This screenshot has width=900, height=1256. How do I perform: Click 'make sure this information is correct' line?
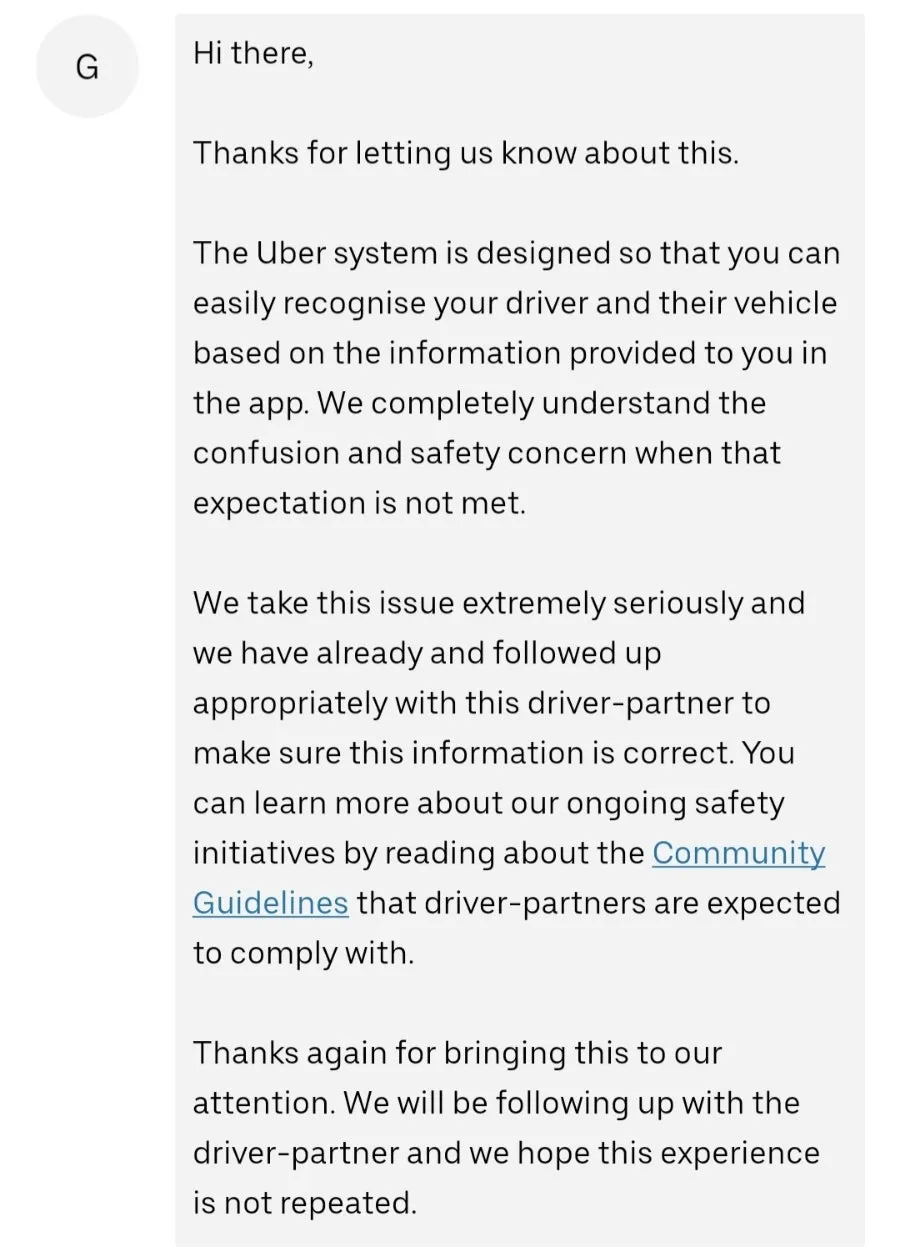[x=494, y=753]
